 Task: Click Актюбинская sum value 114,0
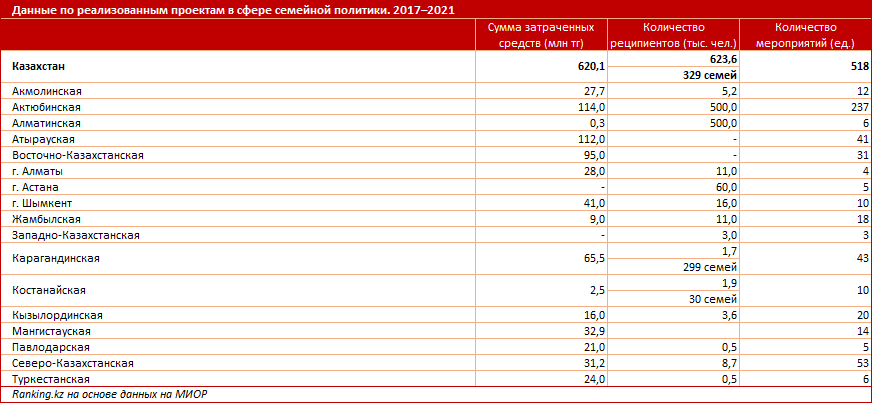(591, 107)
